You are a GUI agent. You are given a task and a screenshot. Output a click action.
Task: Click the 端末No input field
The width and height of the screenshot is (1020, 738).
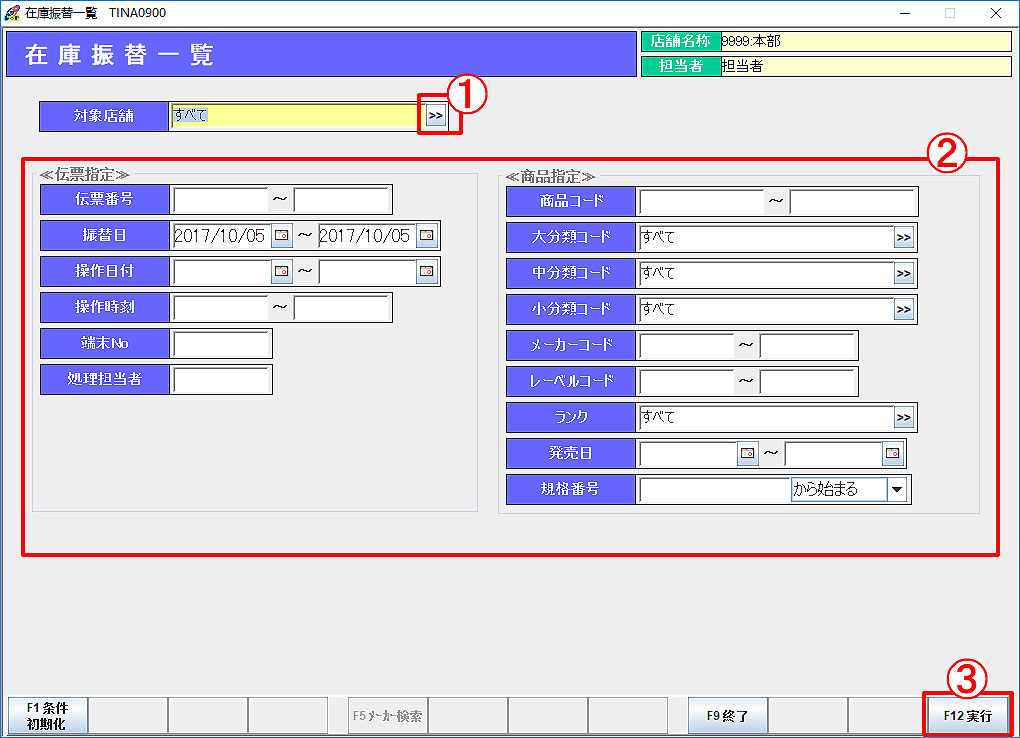221,343
